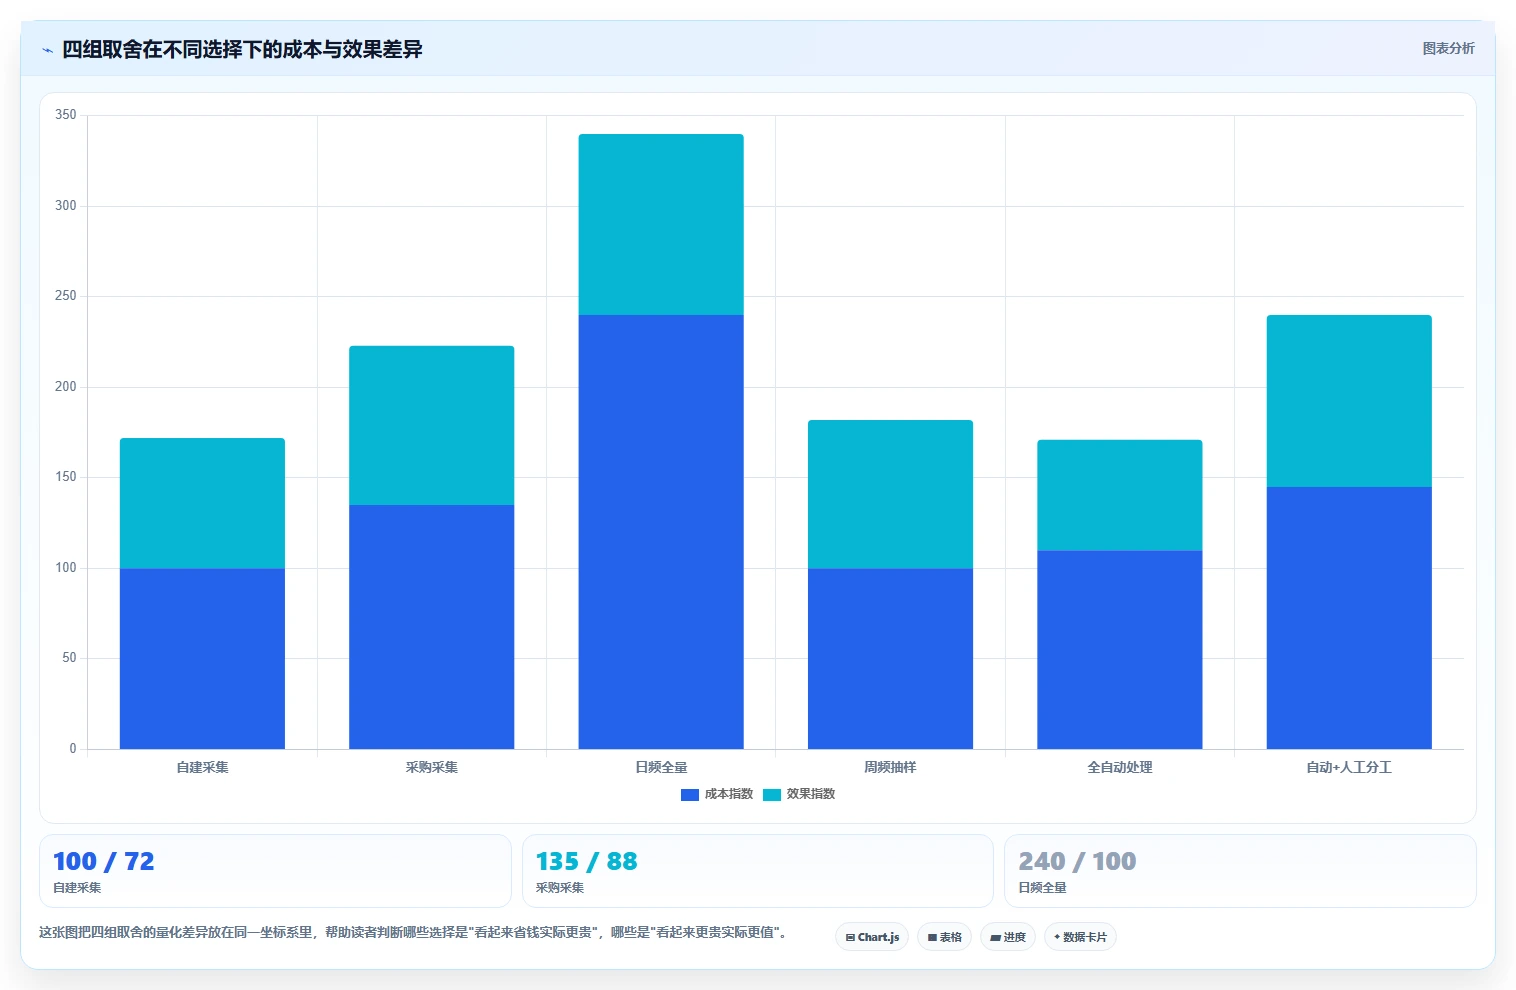
Task: Click the cyan effect segment for 日频全量
Action: [661, 224]
